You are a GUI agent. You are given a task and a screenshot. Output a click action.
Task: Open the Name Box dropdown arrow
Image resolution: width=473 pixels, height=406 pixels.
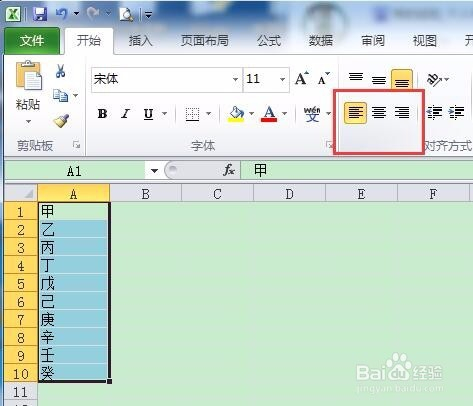click(x=154, y=171)
